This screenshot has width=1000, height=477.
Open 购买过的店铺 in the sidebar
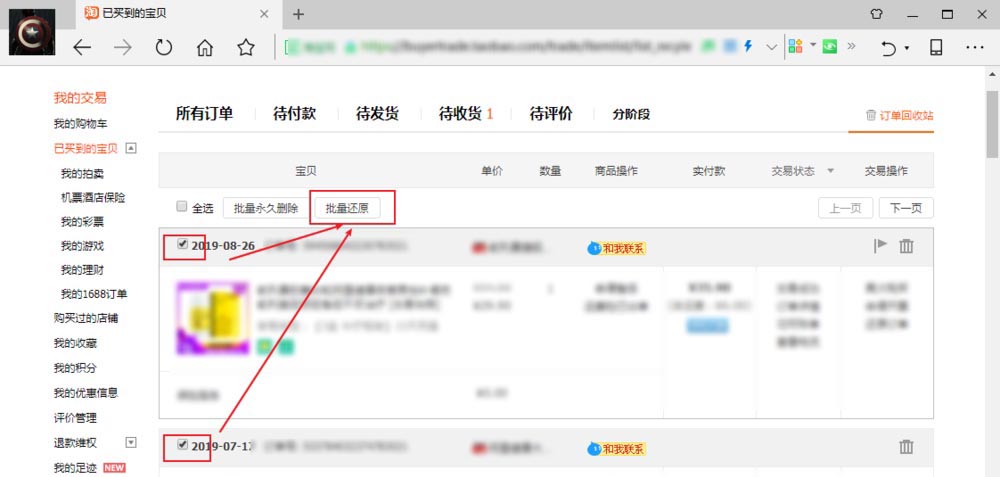[85, 318]
